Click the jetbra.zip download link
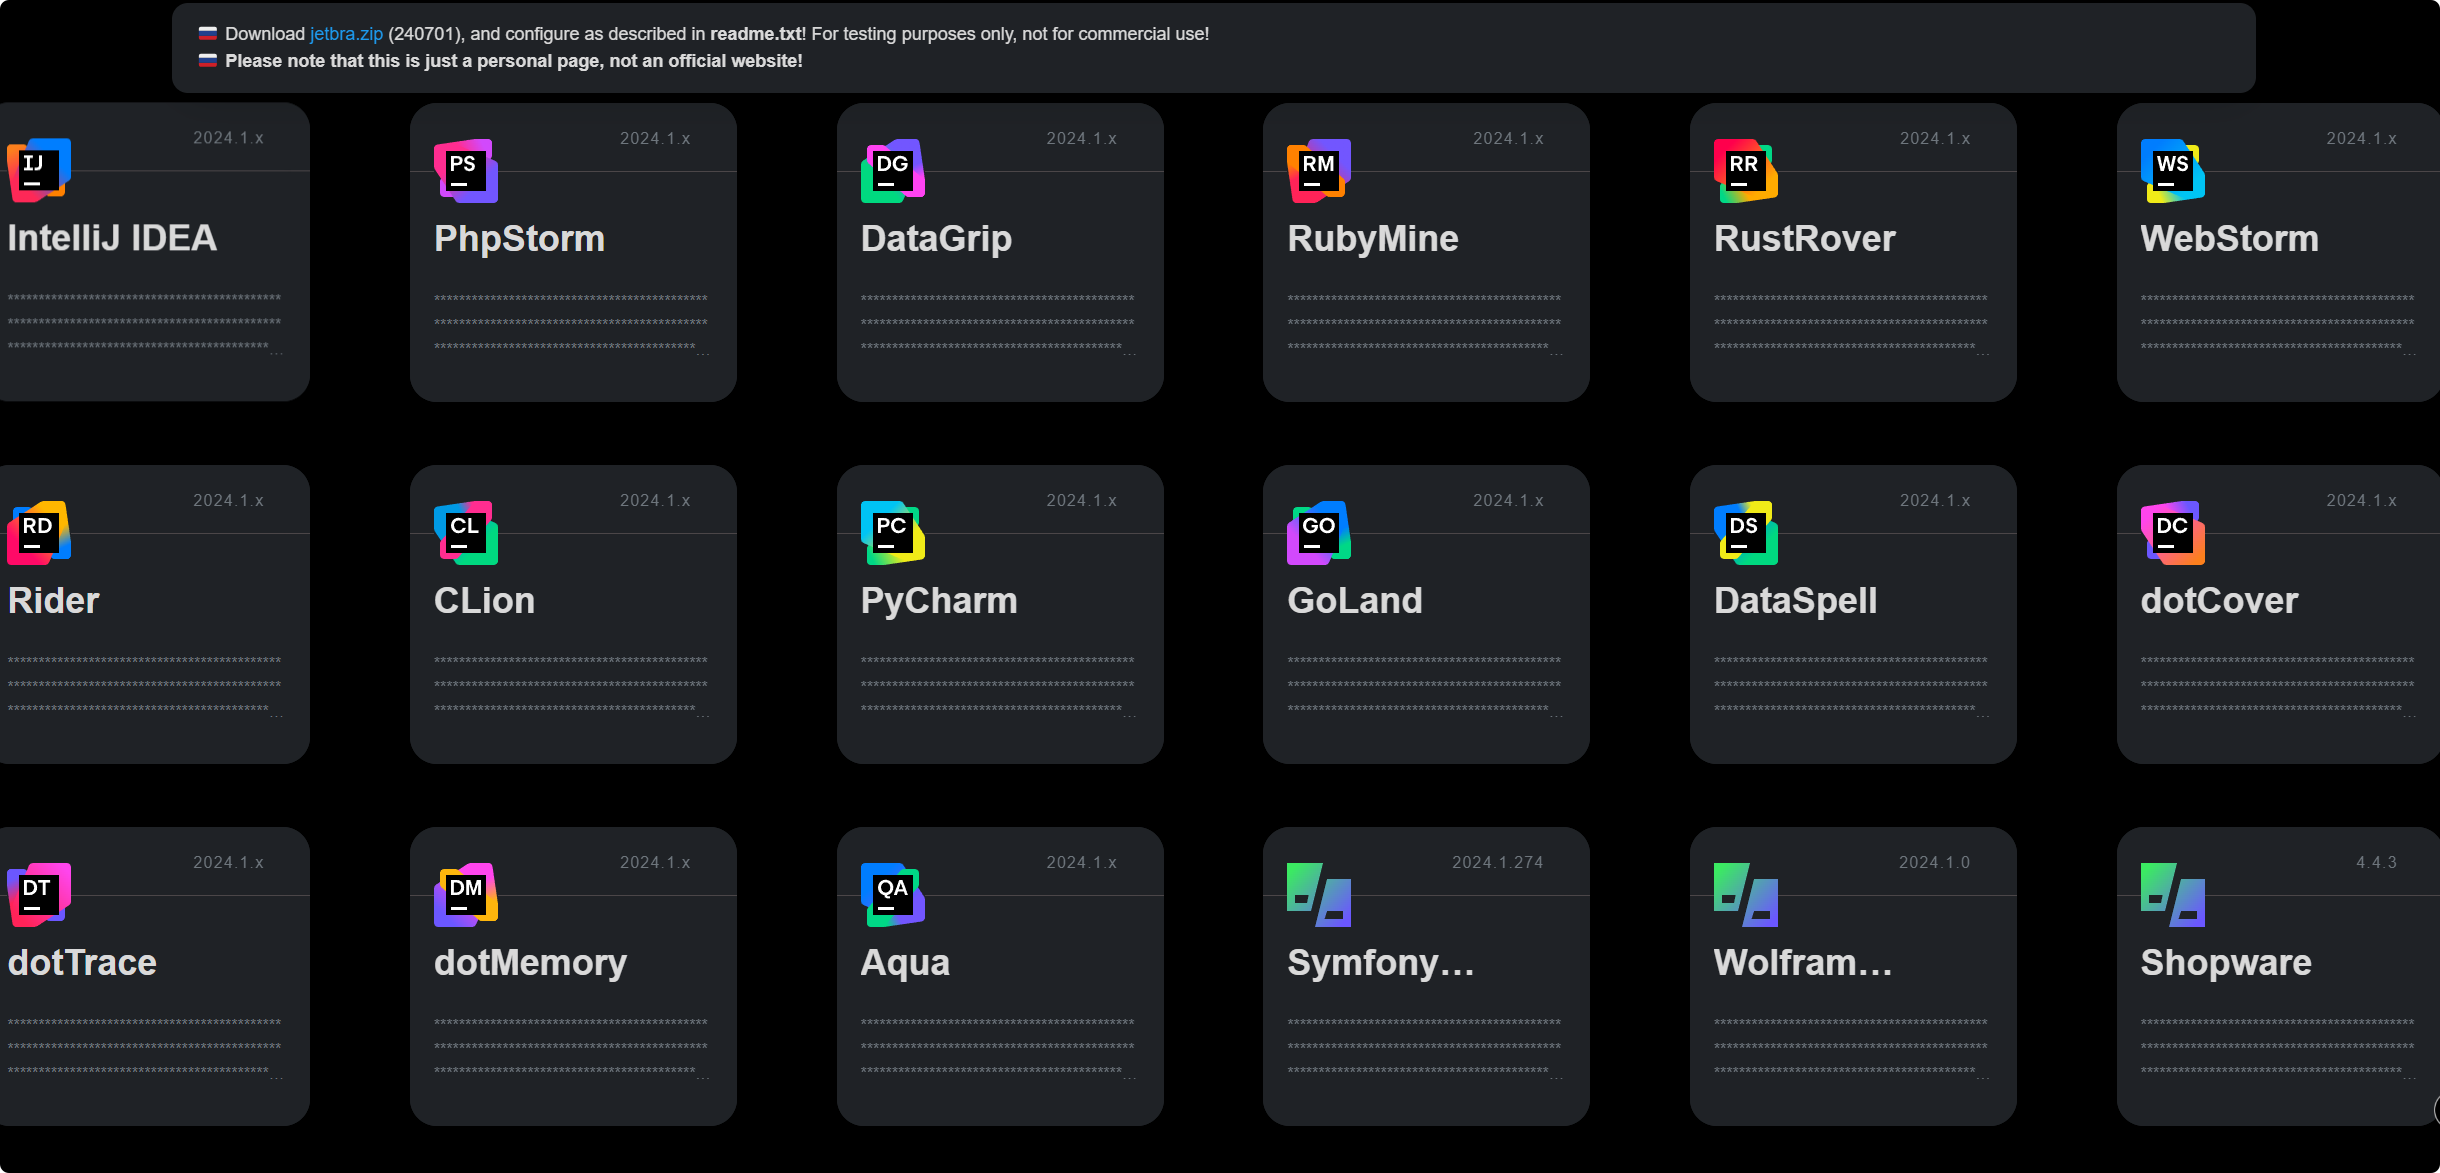The image size is (2440, 1173). pos(346,34)
